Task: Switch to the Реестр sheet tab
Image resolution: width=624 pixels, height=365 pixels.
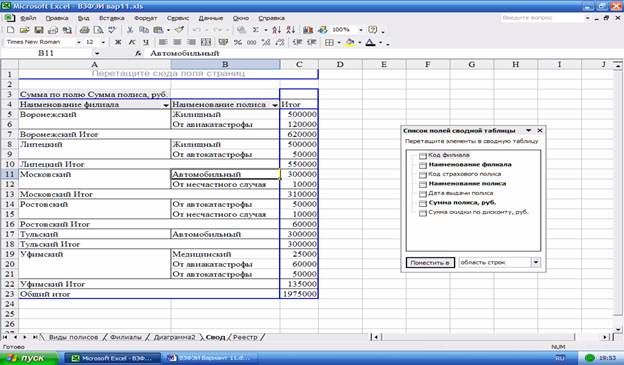Action: pyautogui.click(x=245, y=337)
